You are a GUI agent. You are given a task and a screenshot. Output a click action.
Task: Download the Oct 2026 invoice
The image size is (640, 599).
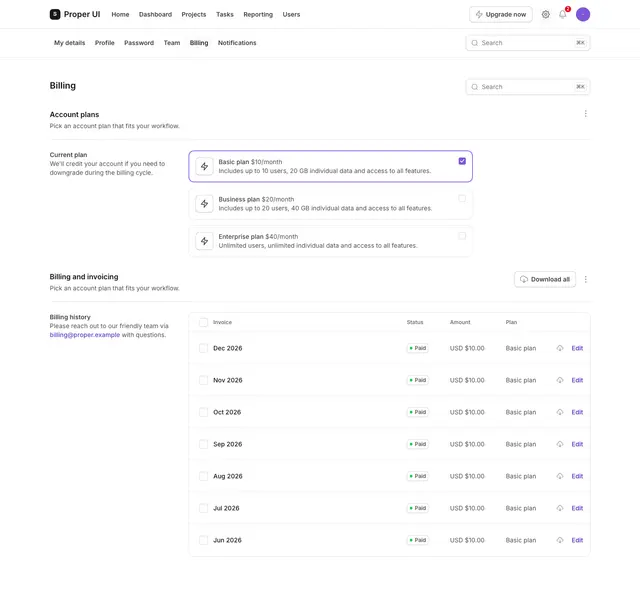click(560, 412)
